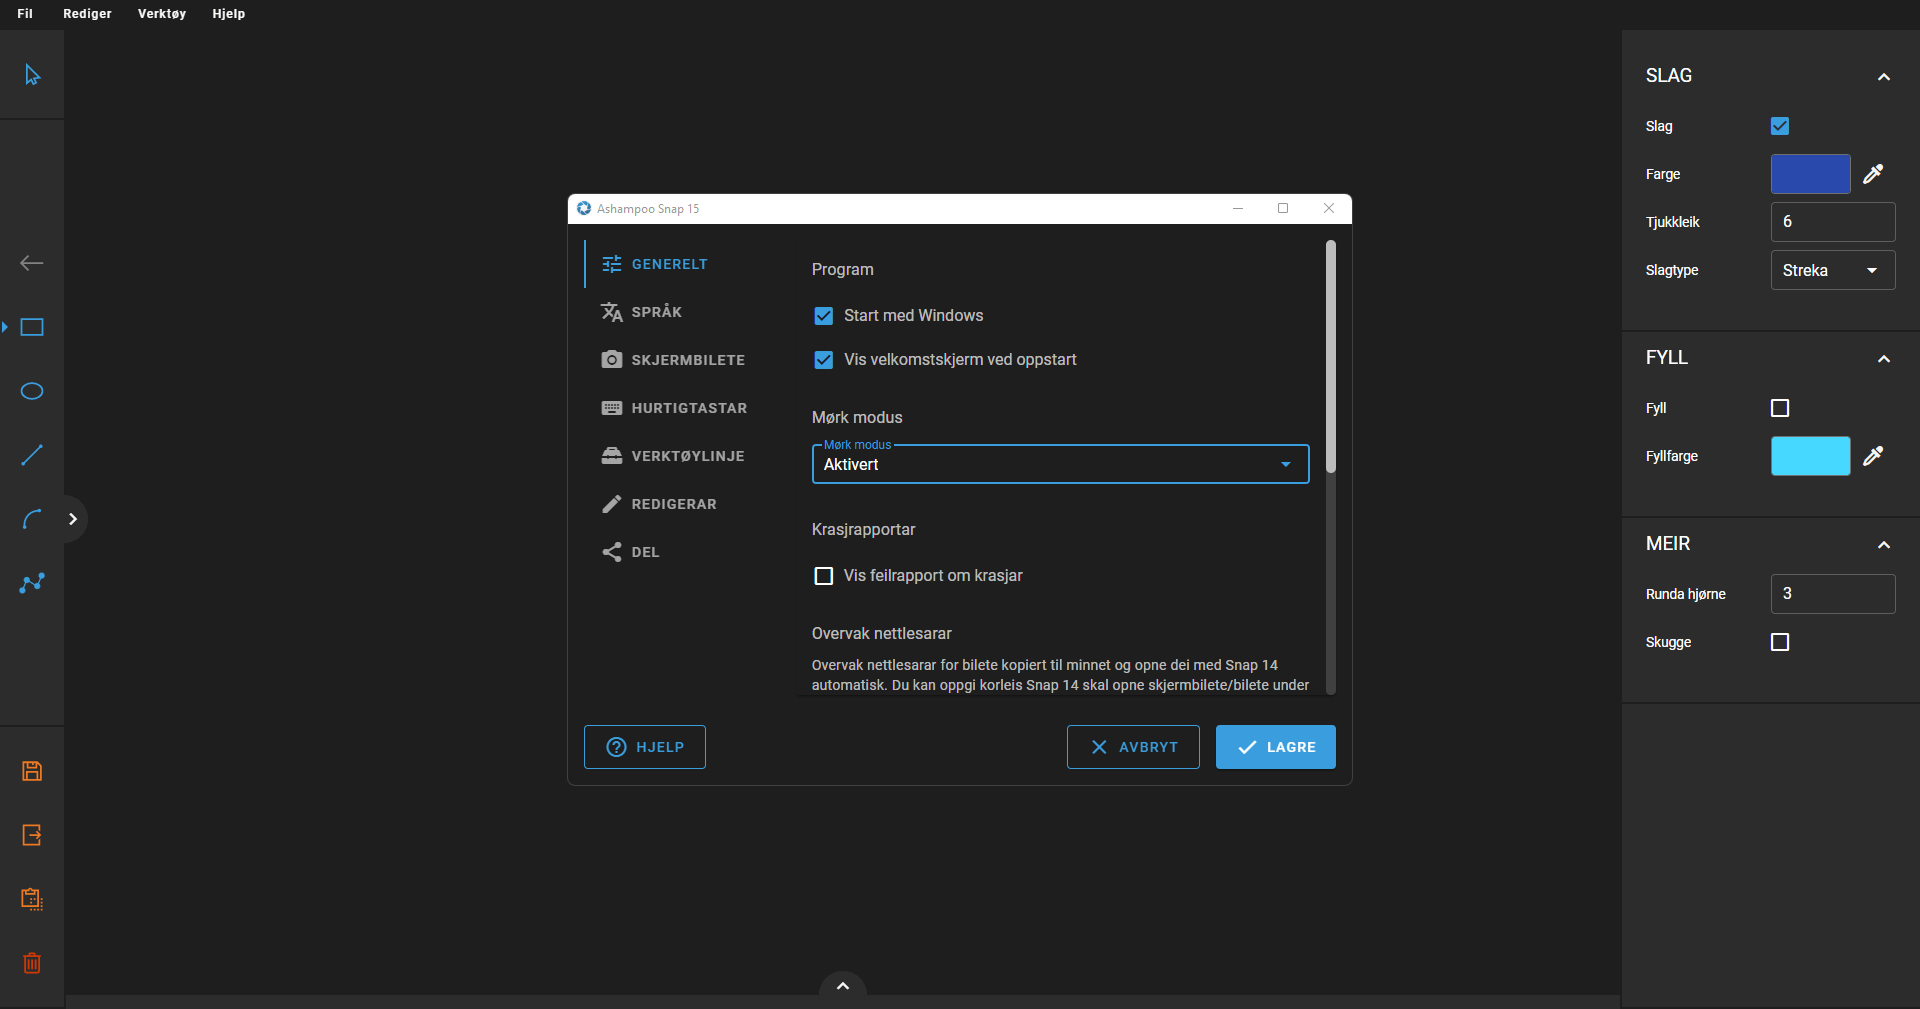The width and height of the screenshot is (1920, 1009).
Task: Open the Verktøy menu
Action: pyautogui.click(x=162, y=14)
